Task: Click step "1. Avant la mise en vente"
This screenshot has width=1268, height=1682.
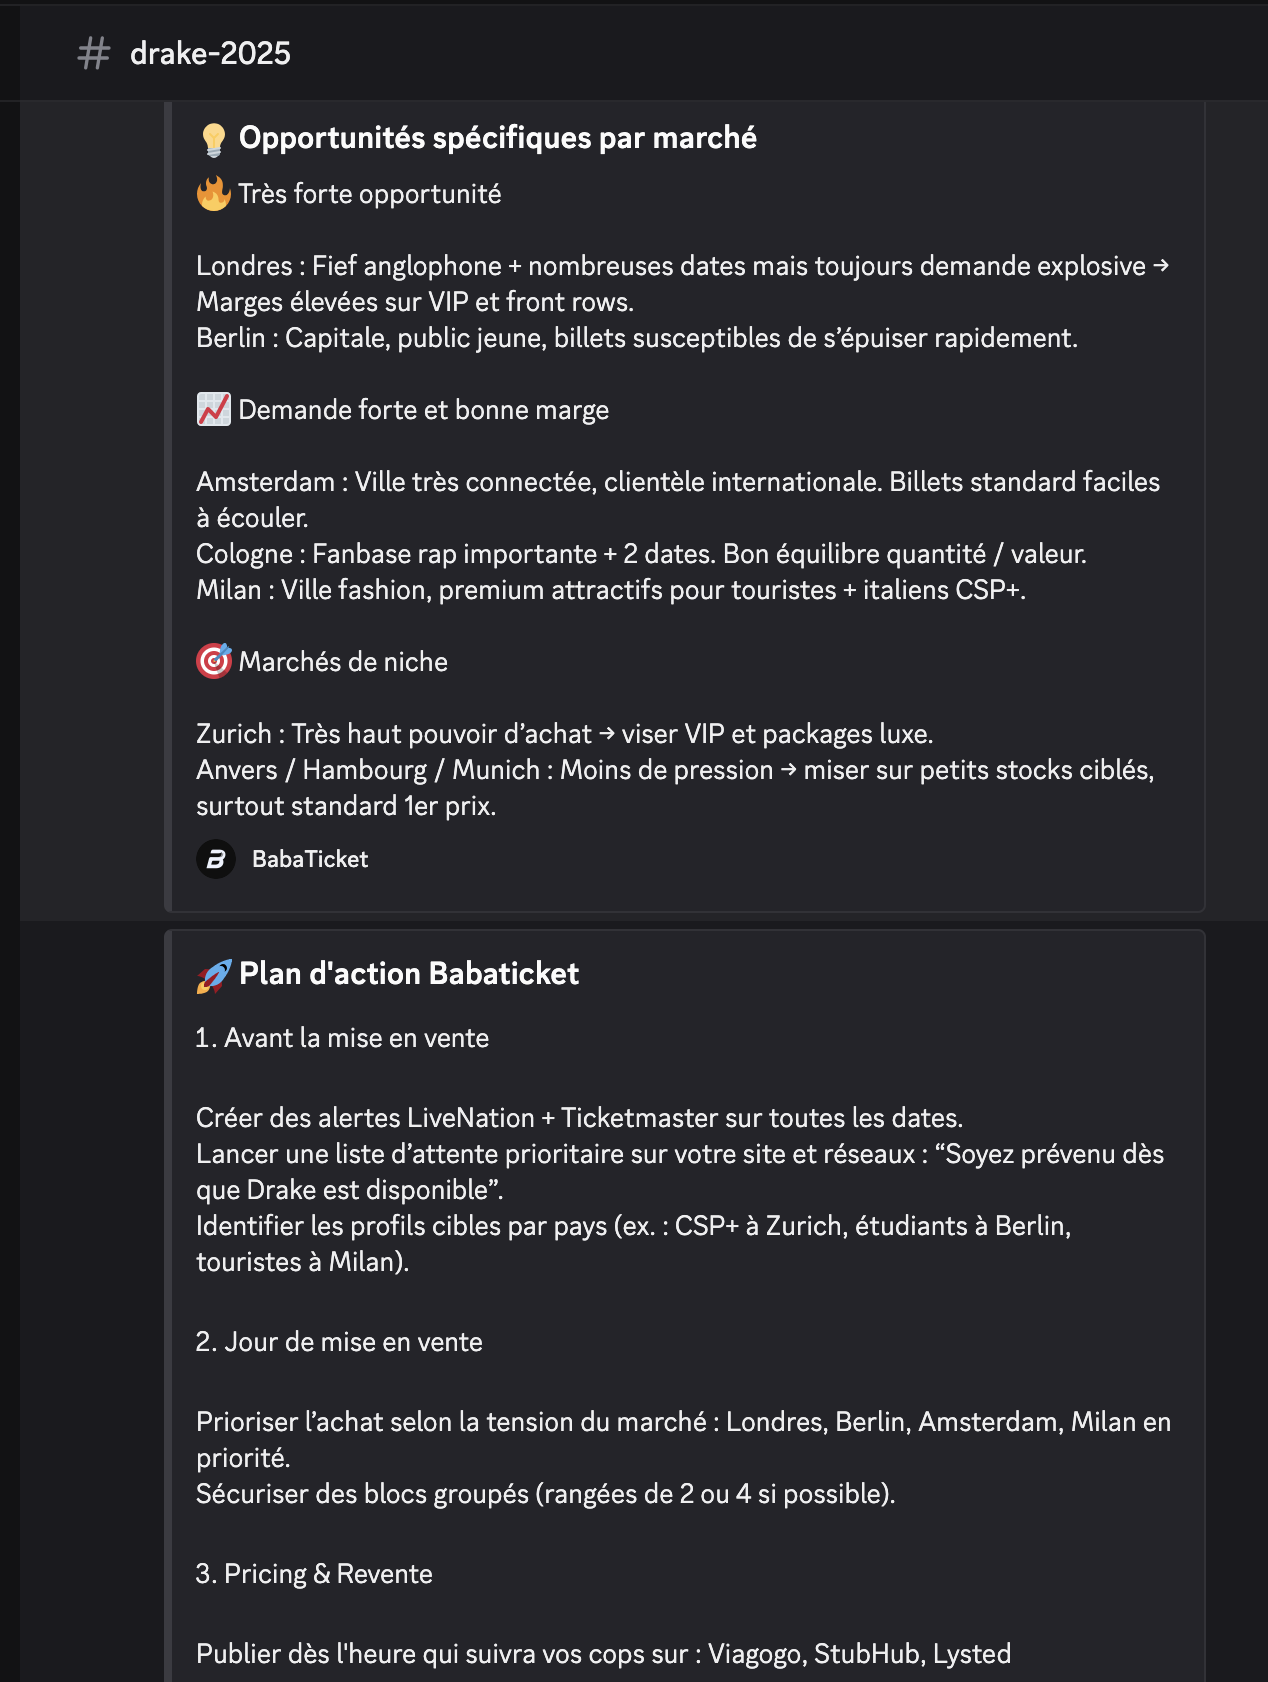Action: (x=342, y=1038)
